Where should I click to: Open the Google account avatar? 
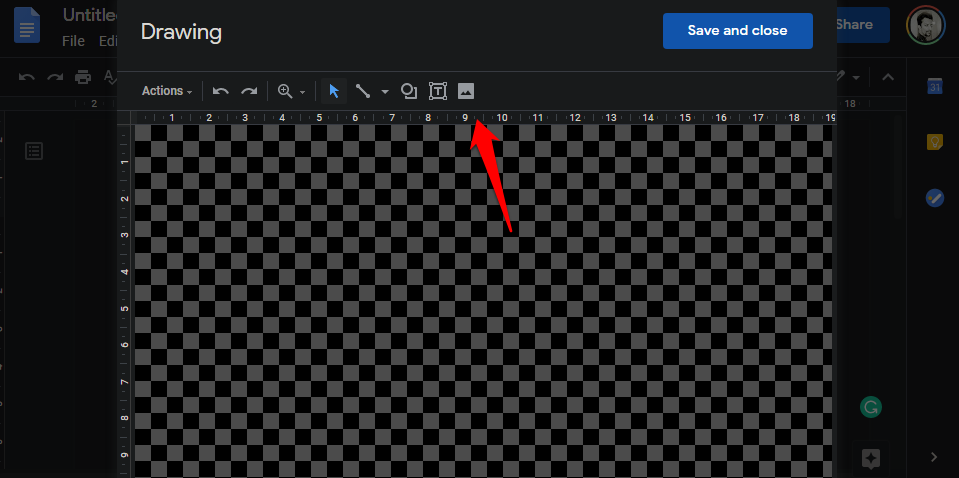coord(925,25)
